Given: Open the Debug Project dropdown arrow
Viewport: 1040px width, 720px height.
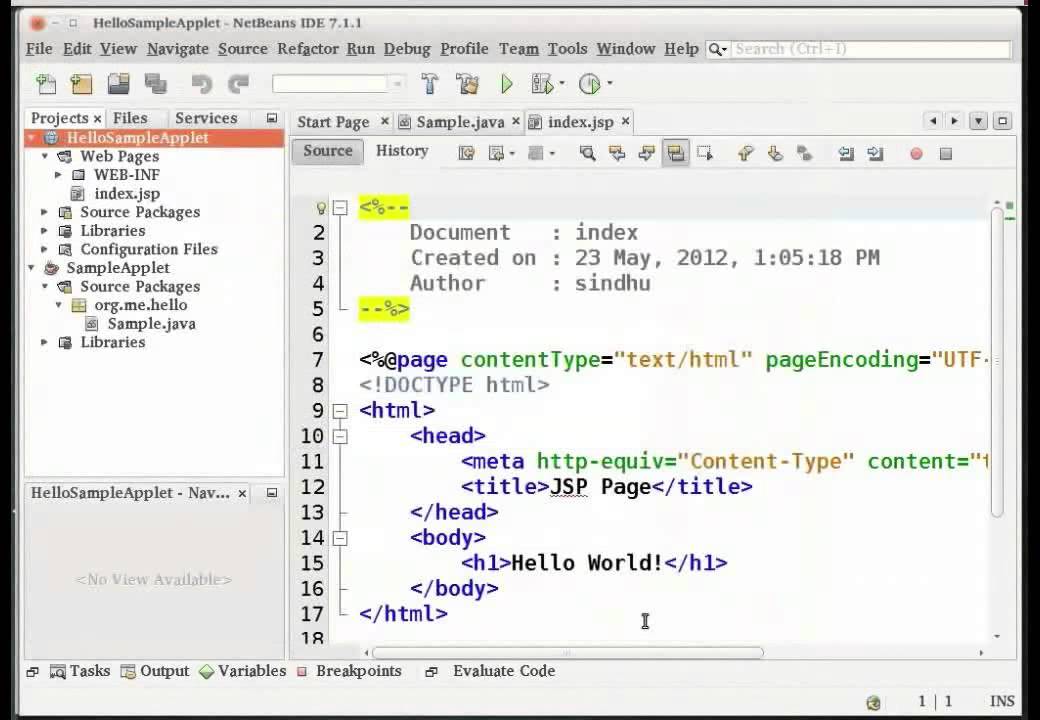Looking at the screenshot, I should tap(562, 84).
